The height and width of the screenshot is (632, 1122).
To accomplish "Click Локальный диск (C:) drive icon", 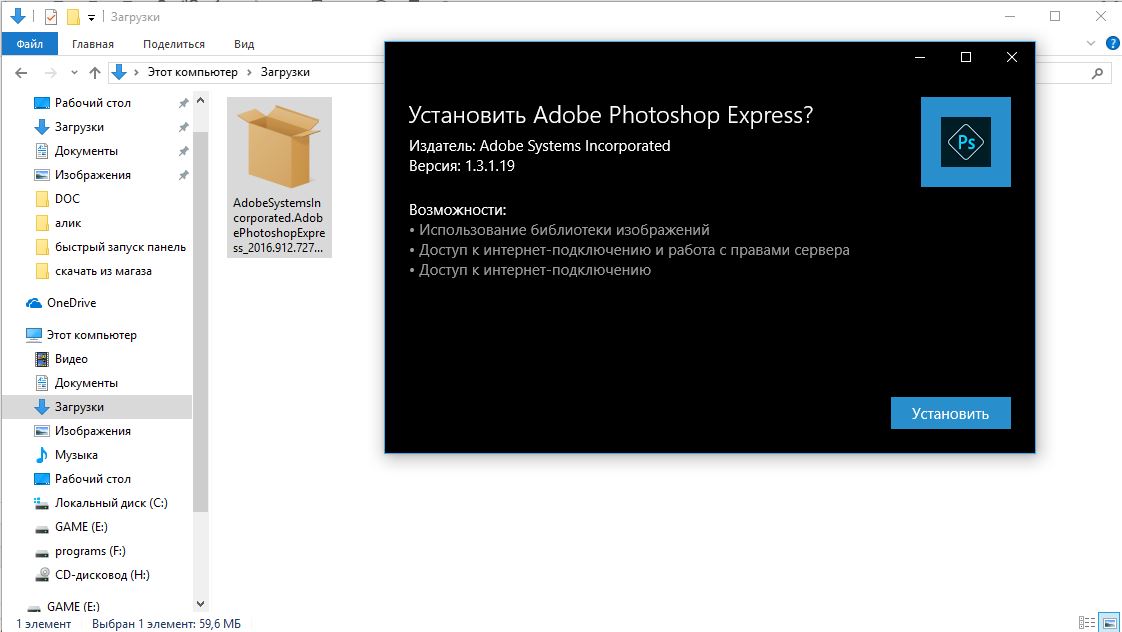I will point(42,503).
